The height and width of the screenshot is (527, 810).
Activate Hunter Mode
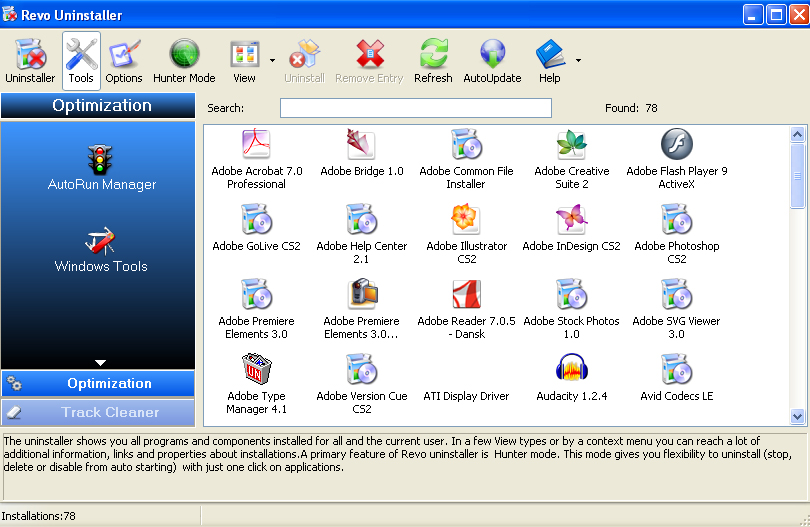click(x=184, y=61)
